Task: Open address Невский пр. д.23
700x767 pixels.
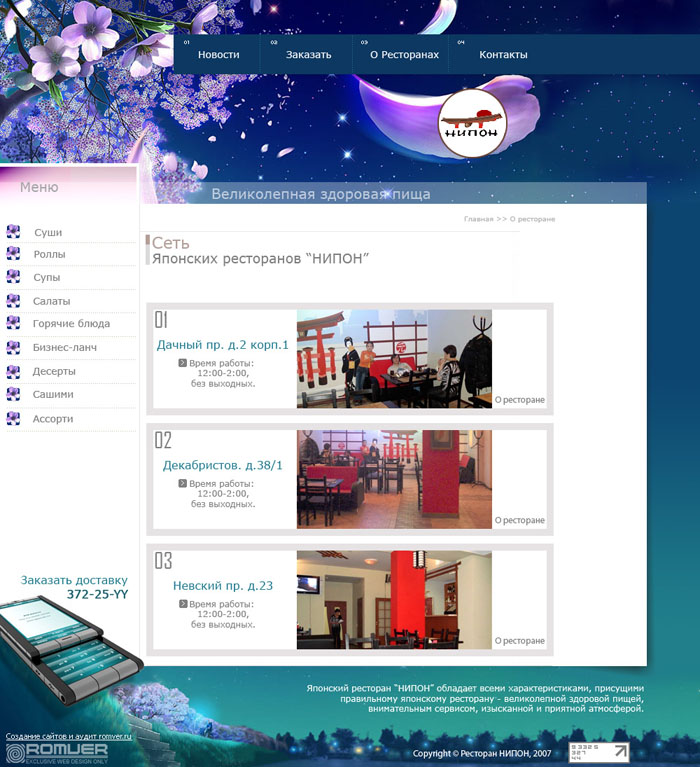Action: pos(223,586)
